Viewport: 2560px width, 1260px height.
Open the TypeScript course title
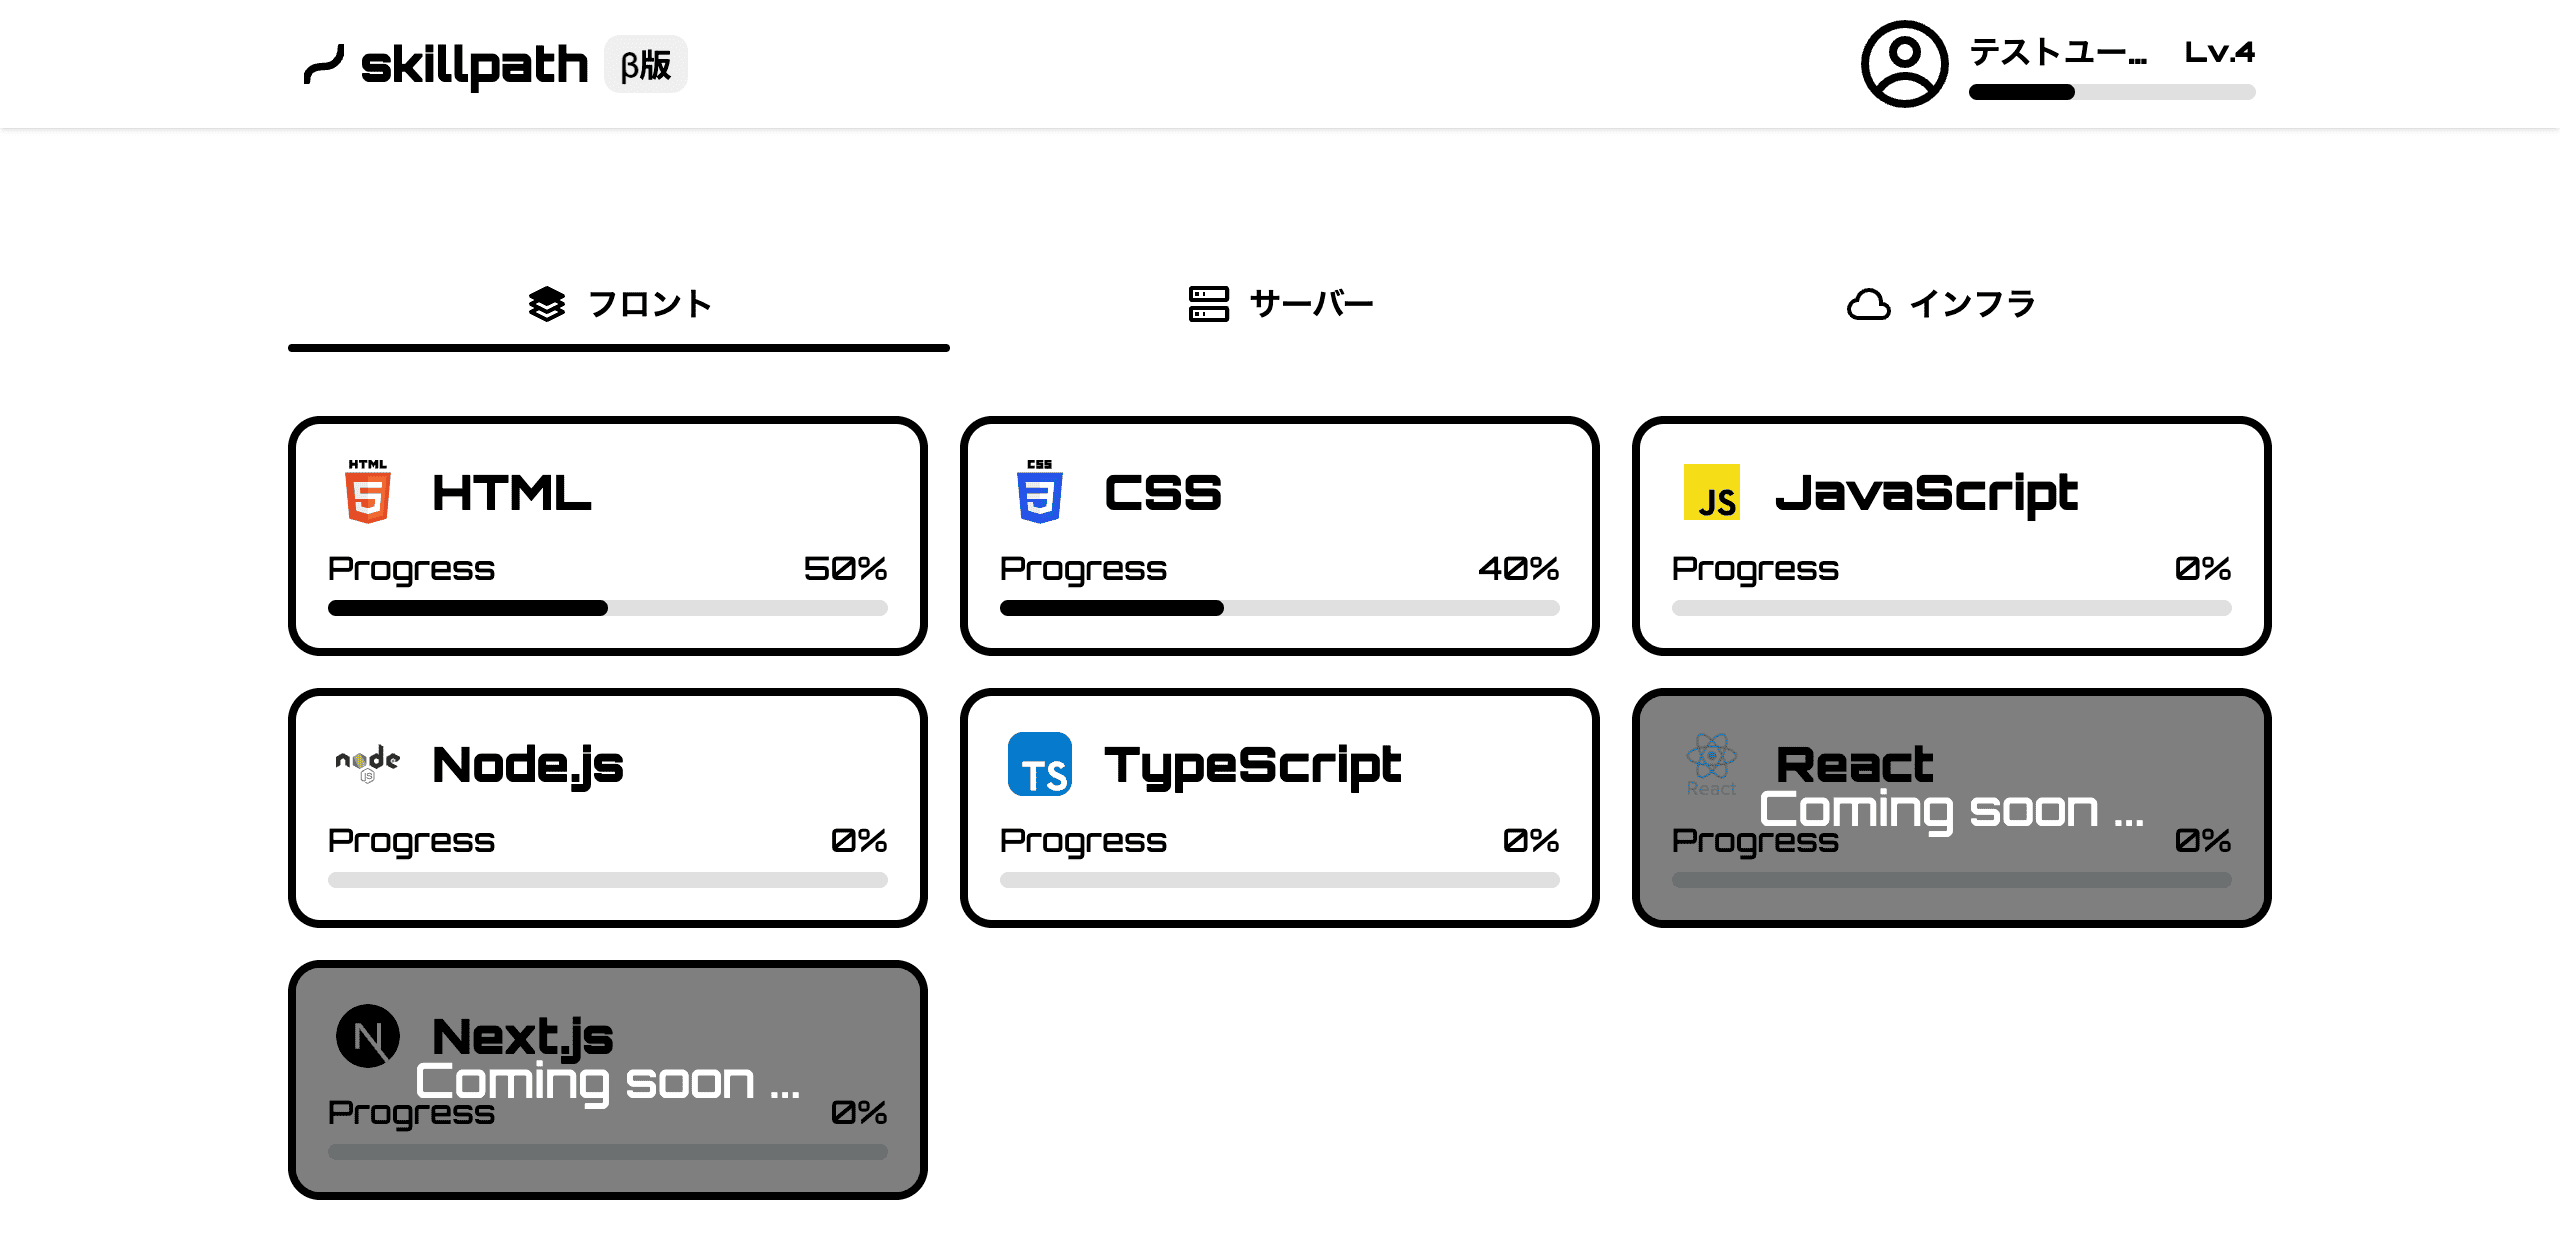(x=1252, y=766)
